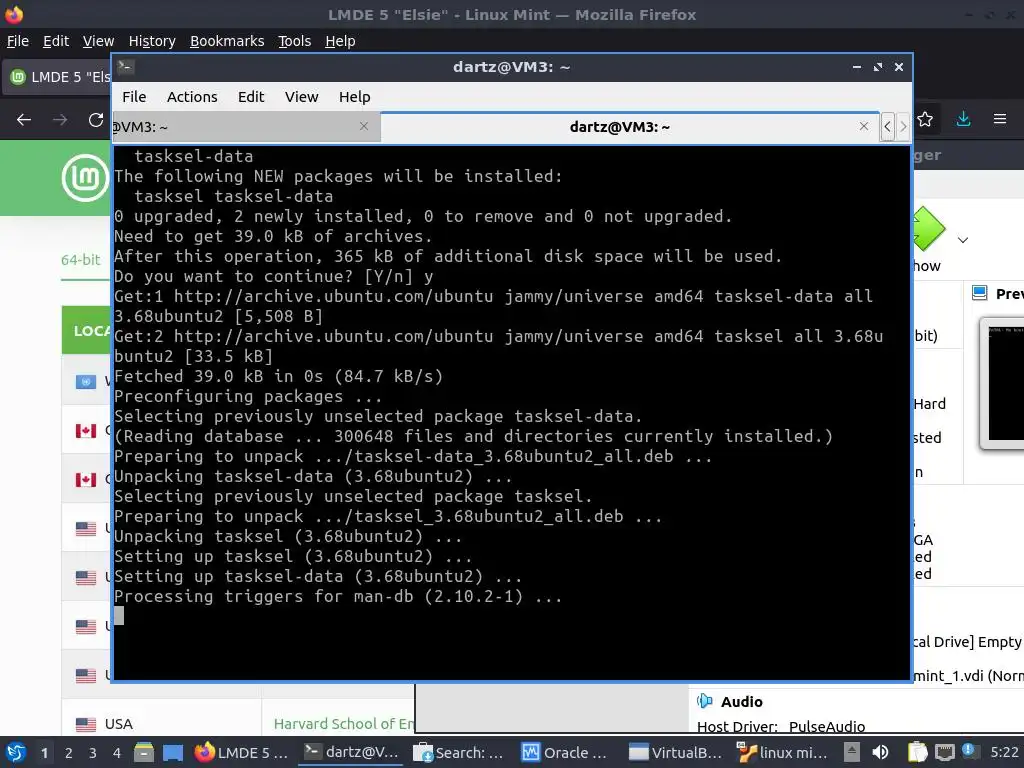Click the Firefox logo in title bar
The image size is (1024, 768).
[x=13, y=14]
